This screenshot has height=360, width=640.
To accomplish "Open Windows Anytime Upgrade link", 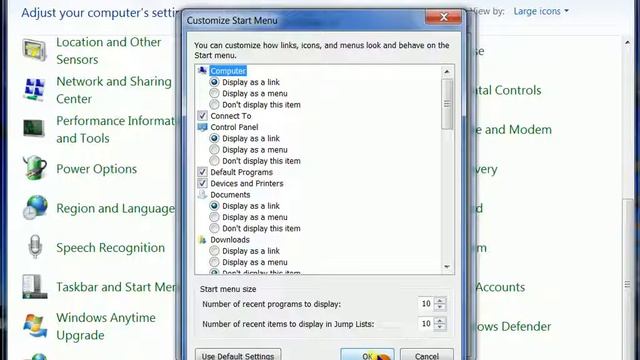I will click(x=106, y=326).
